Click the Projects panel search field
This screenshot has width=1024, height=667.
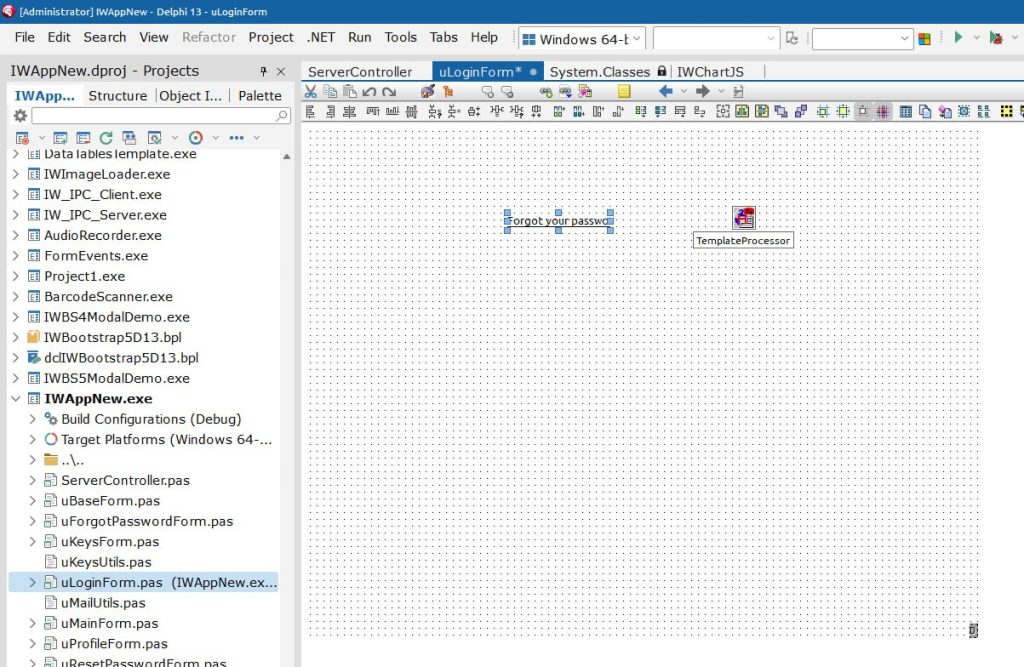tap(160, 116)
